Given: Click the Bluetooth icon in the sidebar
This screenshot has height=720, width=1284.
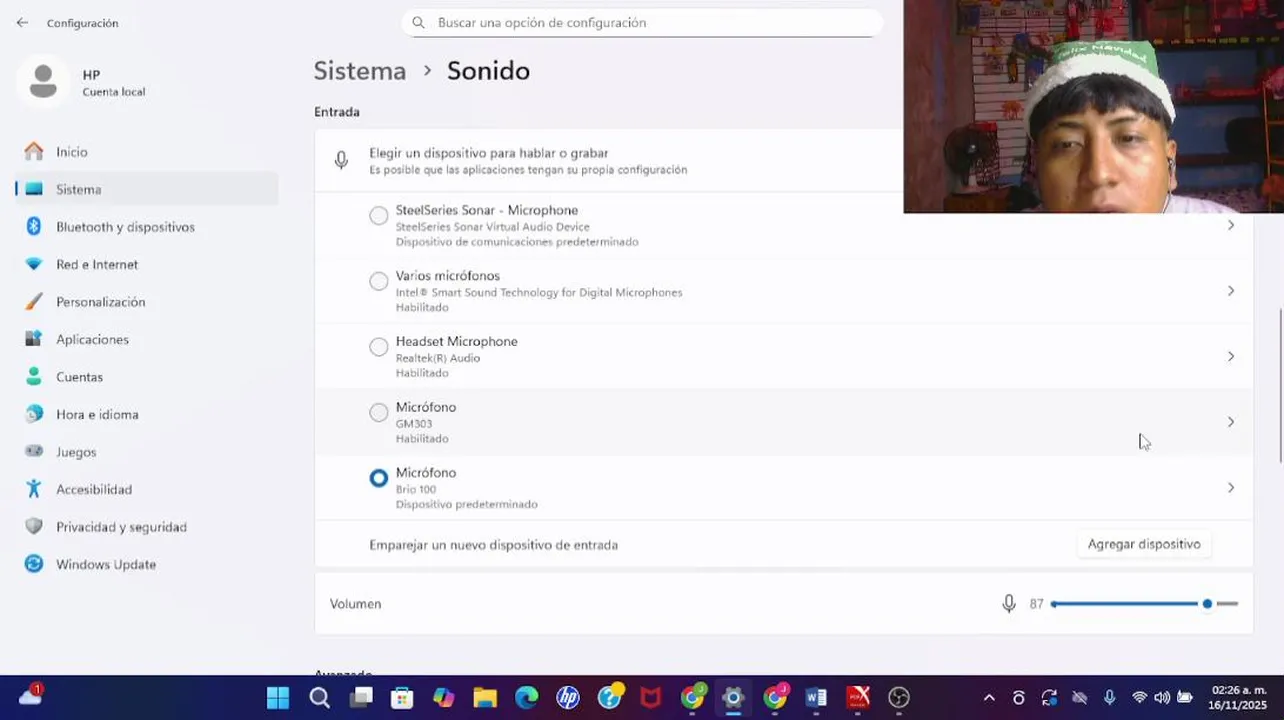Looking at the screenshot, I should point(34,226).
